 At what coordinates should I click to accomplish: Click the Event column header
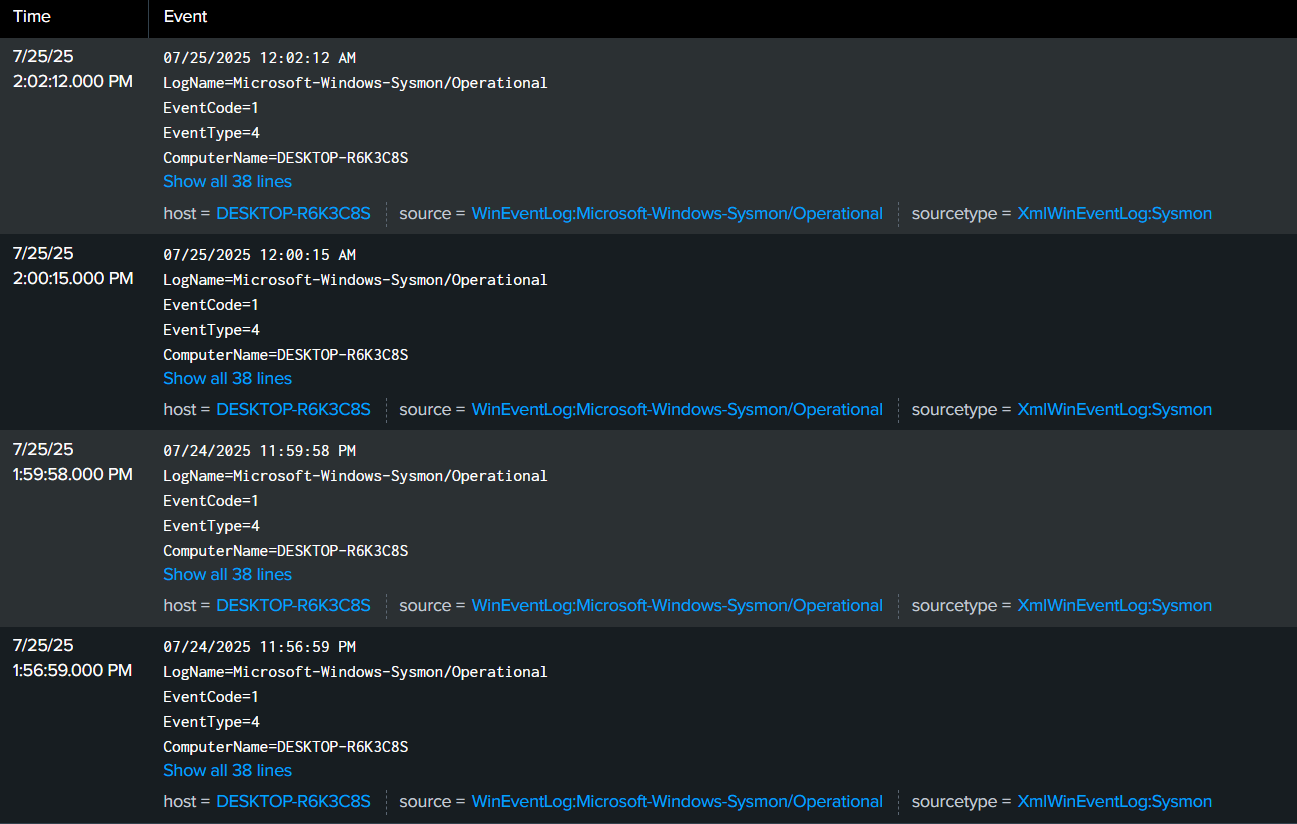[x=185, y=17]
